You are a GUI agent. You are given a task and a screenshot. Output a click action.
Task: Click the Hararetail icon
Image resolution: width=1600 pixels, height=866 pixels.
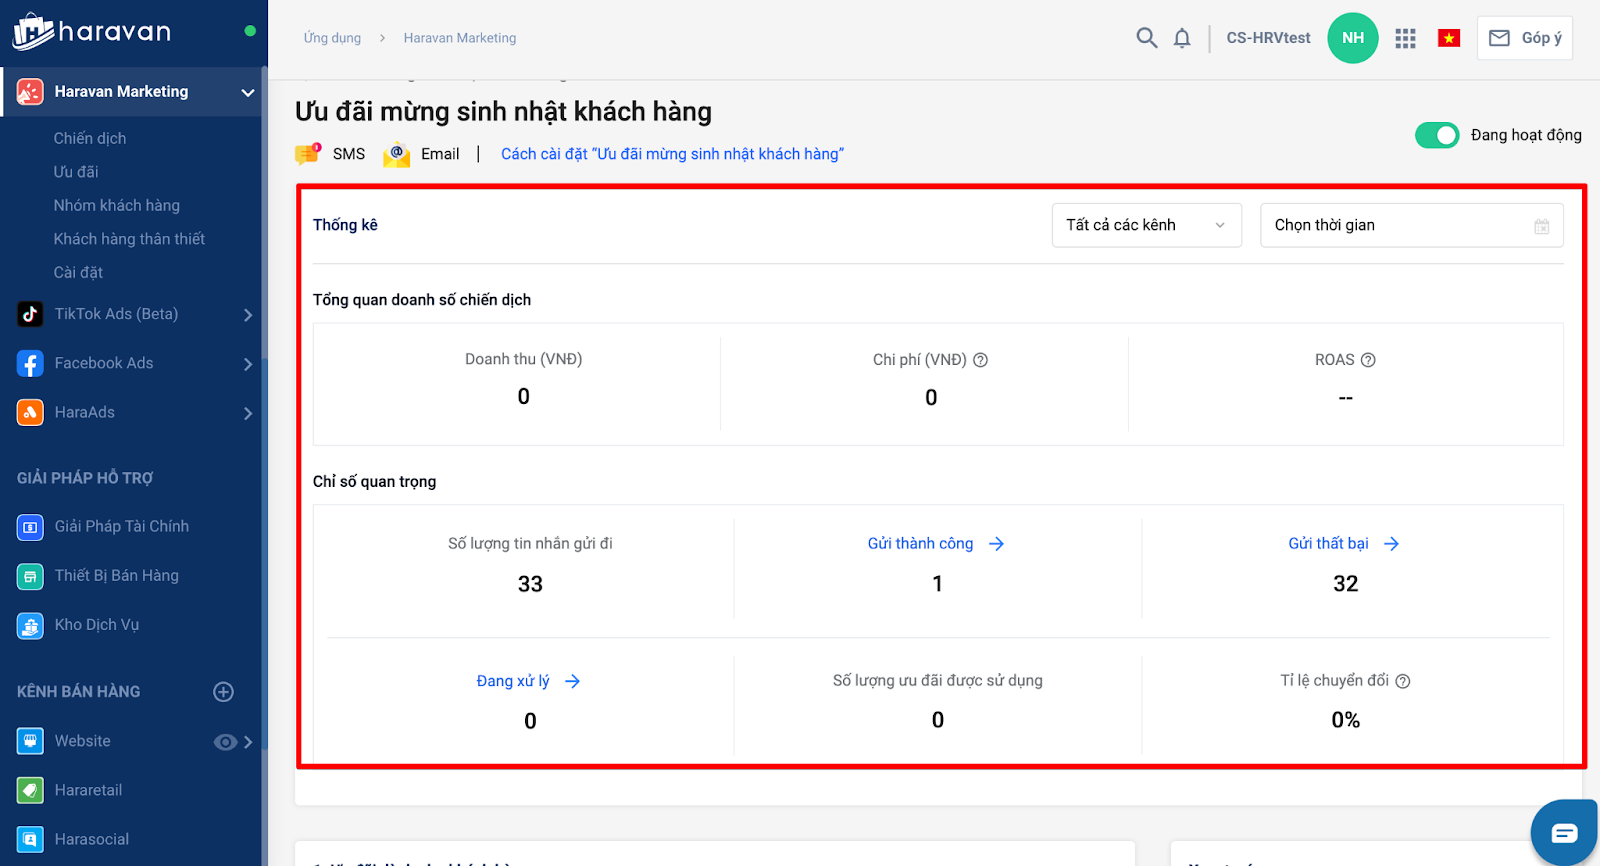[30, 790]
